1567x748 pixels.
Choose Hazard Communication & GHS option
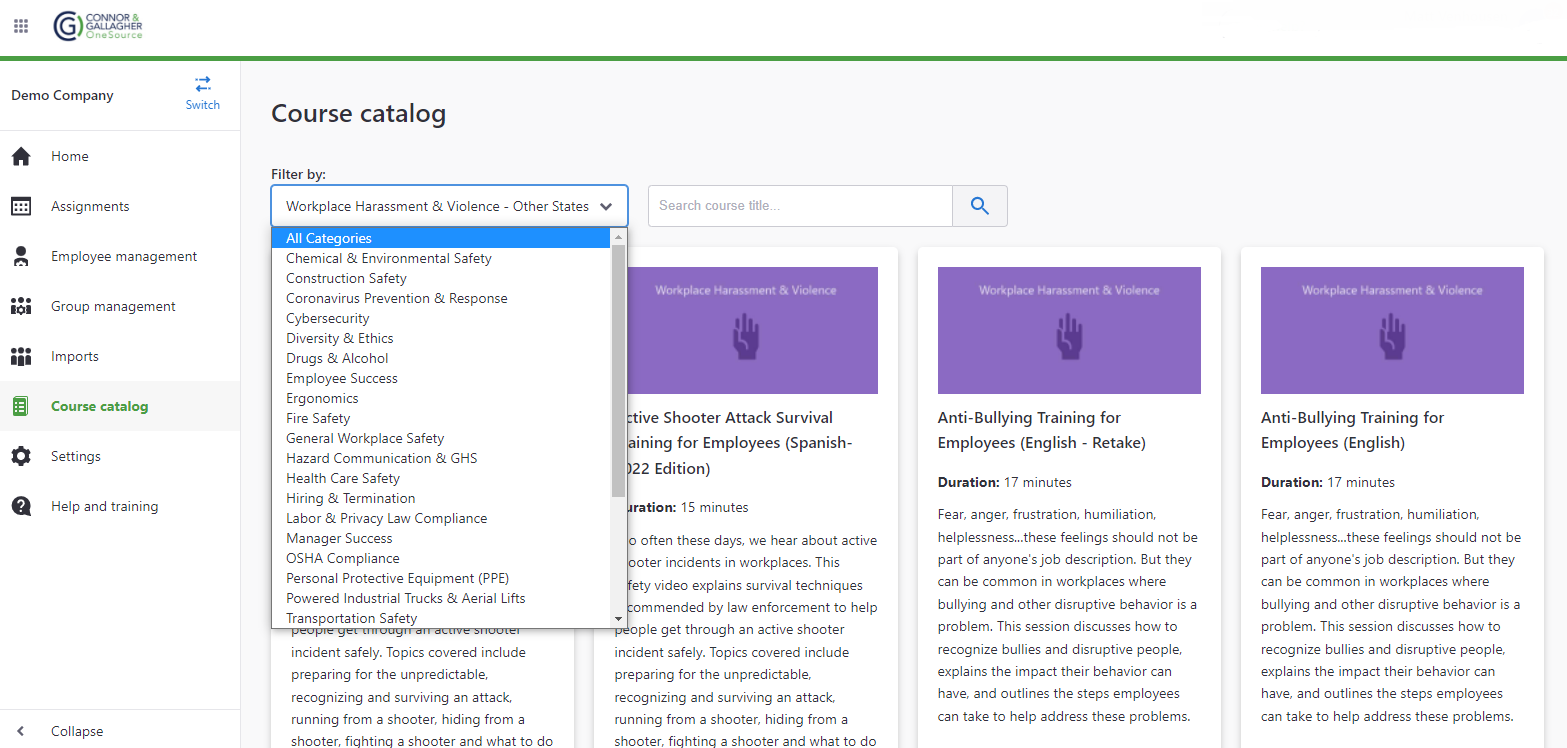[x=441, y=458]
